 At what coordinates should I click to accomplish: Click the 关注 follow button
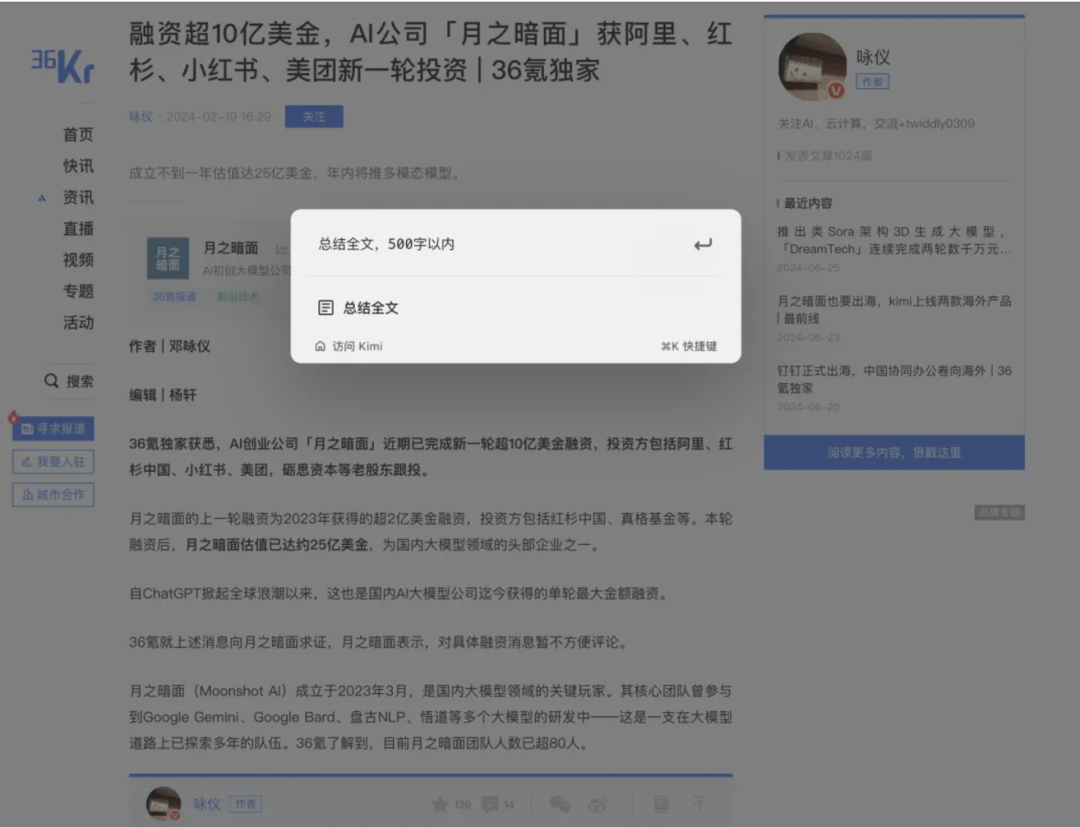(314, 116)
